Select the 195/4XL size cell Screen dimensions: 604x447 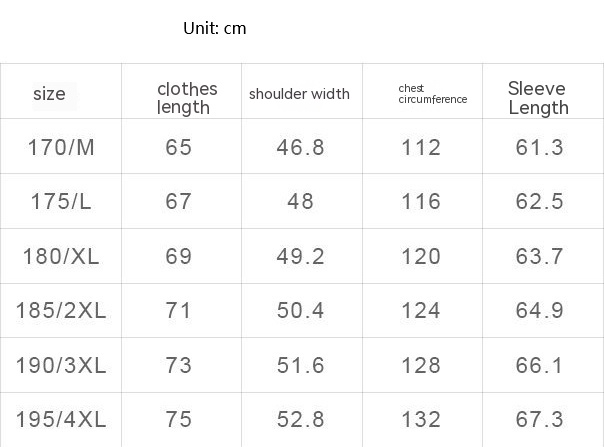[61, 419]
